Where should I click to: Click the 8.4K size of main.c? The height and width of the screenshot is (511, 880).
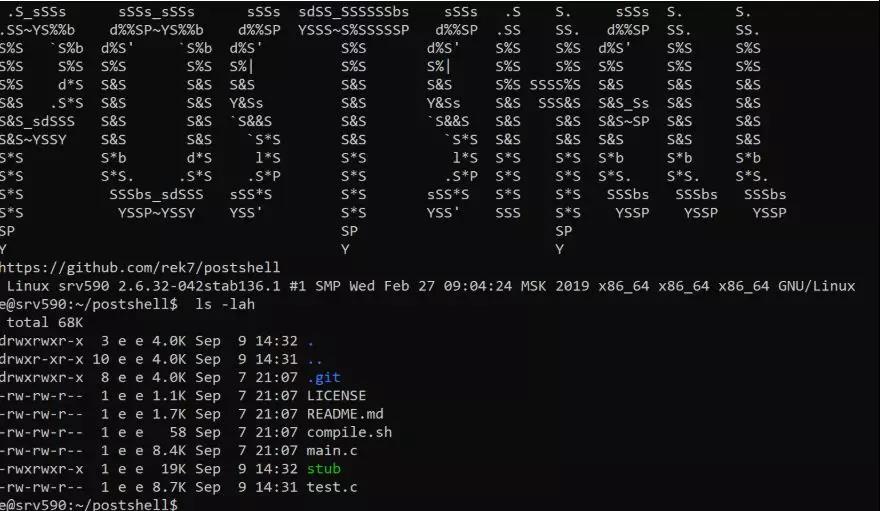(169, 450)
